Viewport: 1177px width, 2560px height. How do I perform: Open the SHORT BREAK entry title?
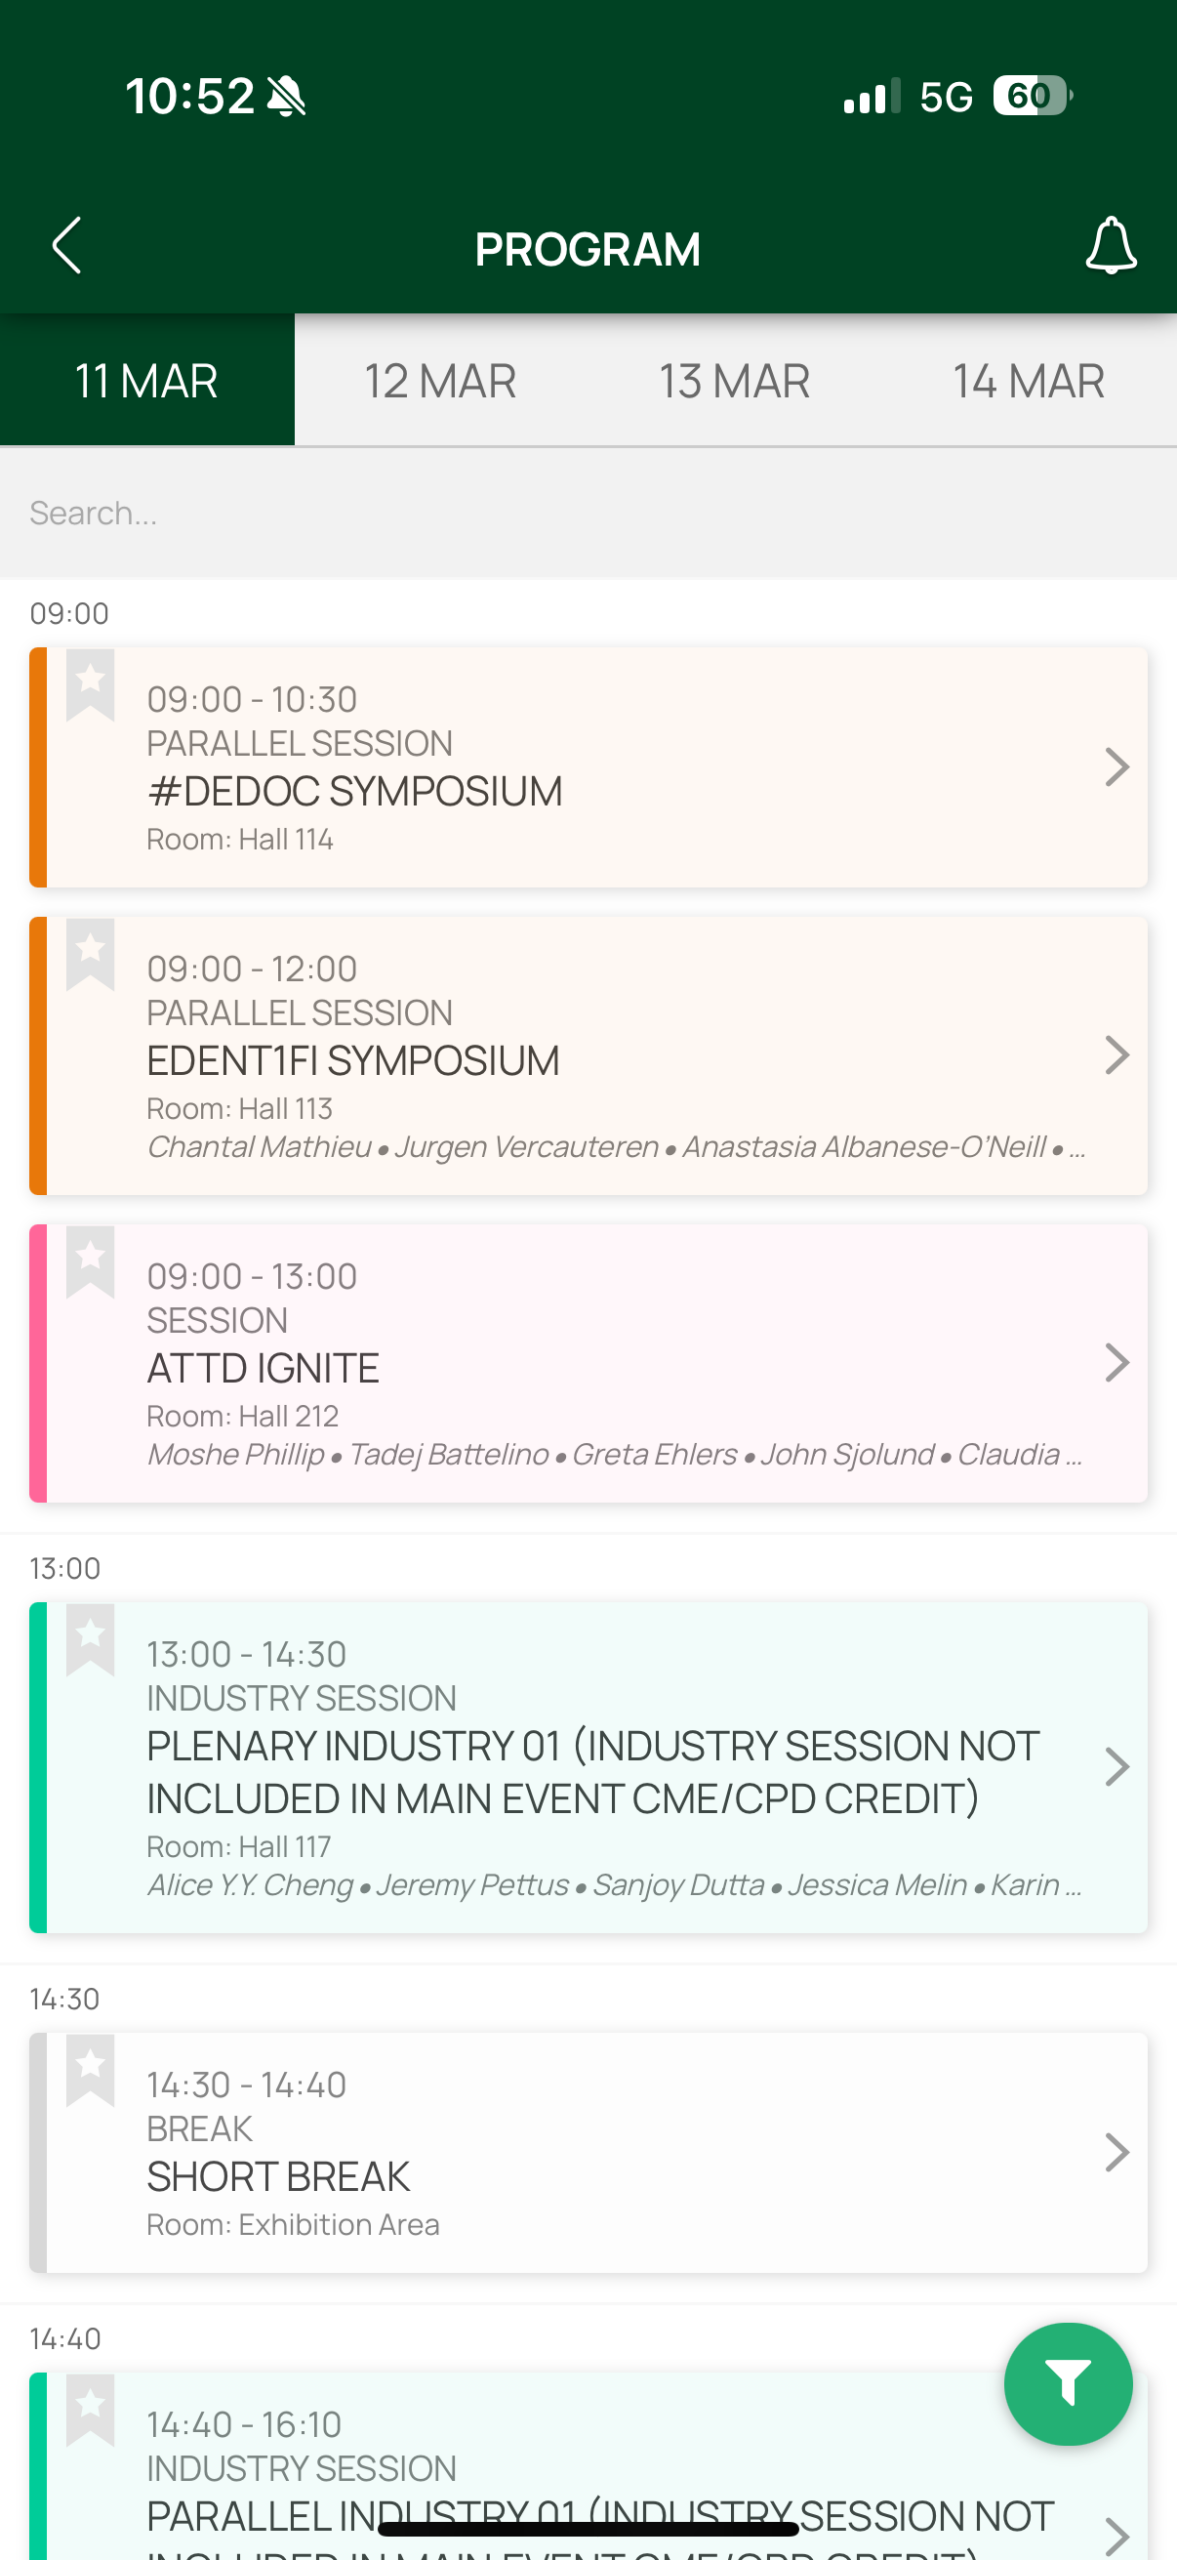[x=278, y=2176]
